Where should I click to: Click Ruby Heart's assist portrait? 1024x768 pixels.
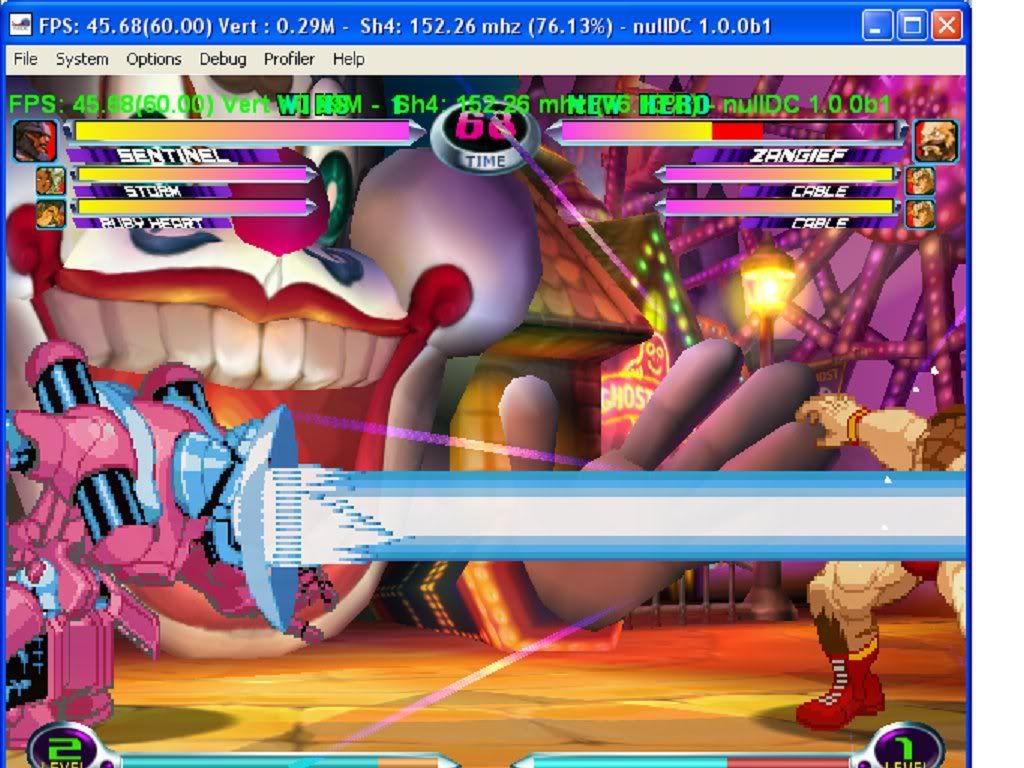pyautogui.click(x=51, y=214)
